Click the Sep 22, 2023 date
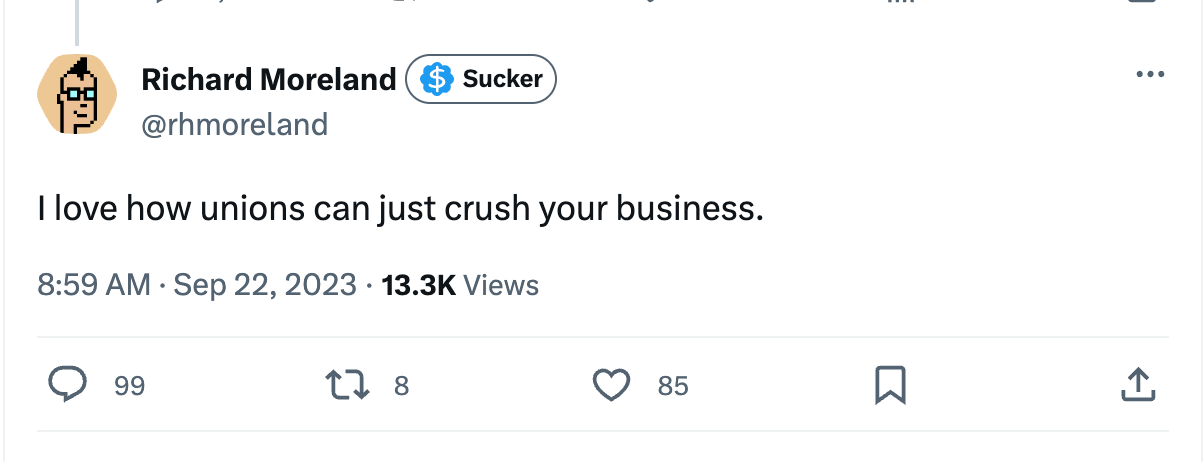Image resolution: width=1204 pixels, height=462 pixels. pos(265,286)
